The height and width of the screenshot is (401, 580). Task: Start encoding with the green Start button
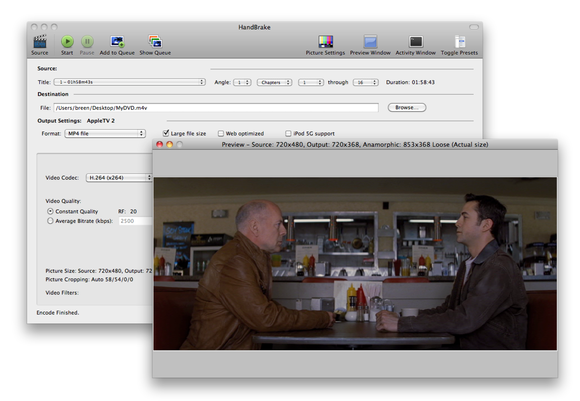[x=67, y=41]
